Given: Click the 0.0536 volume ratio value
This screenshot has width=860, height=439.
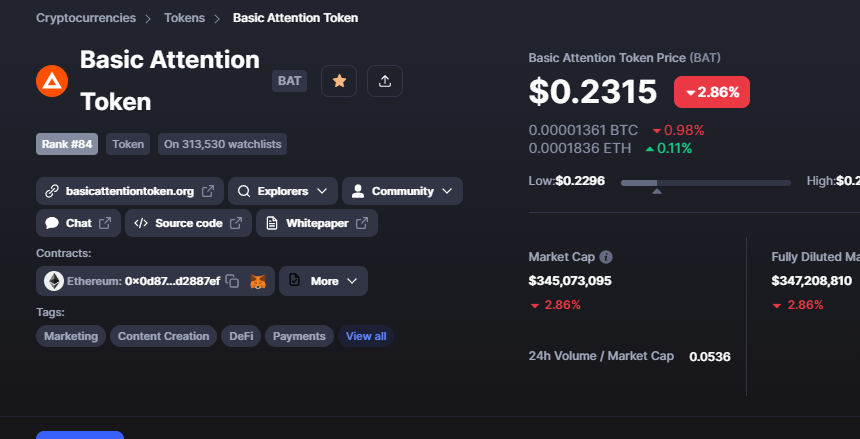Looking at the screenshot, I should click(710, 357).
